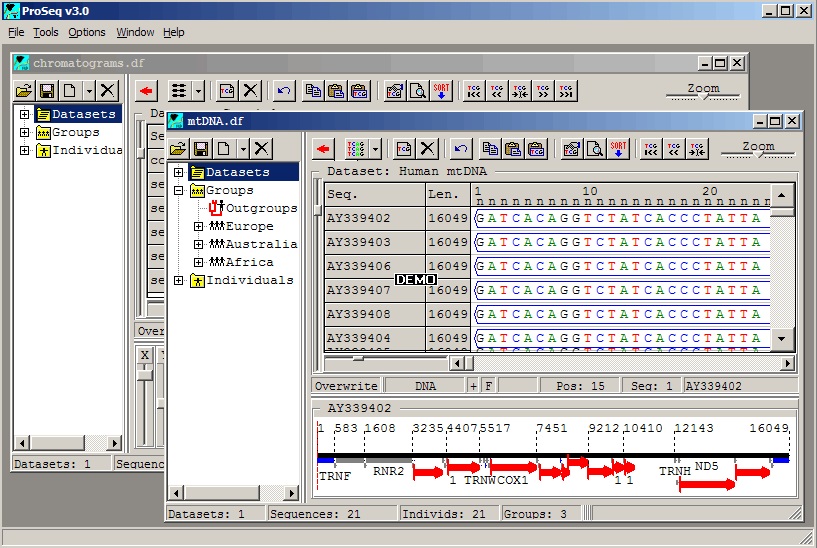Click the Zoom slider in mtDNA window
This screenshot has height=548, width=817.
coord(758,151)
